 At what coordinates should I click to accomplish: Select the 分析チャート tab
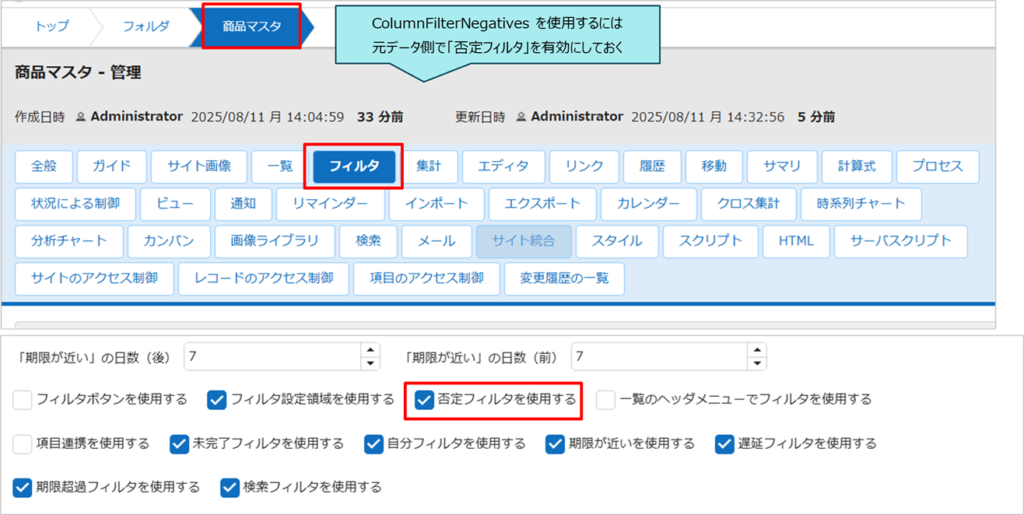(x=69, y=241)
